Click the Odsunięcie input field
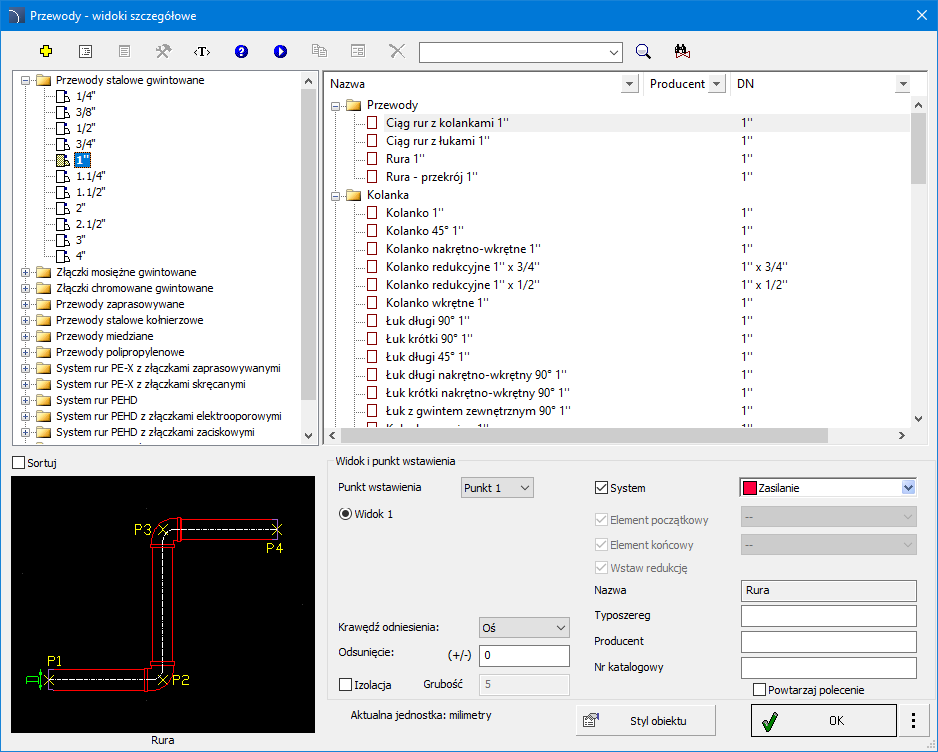The image size is (938, 752). (524, 655)
